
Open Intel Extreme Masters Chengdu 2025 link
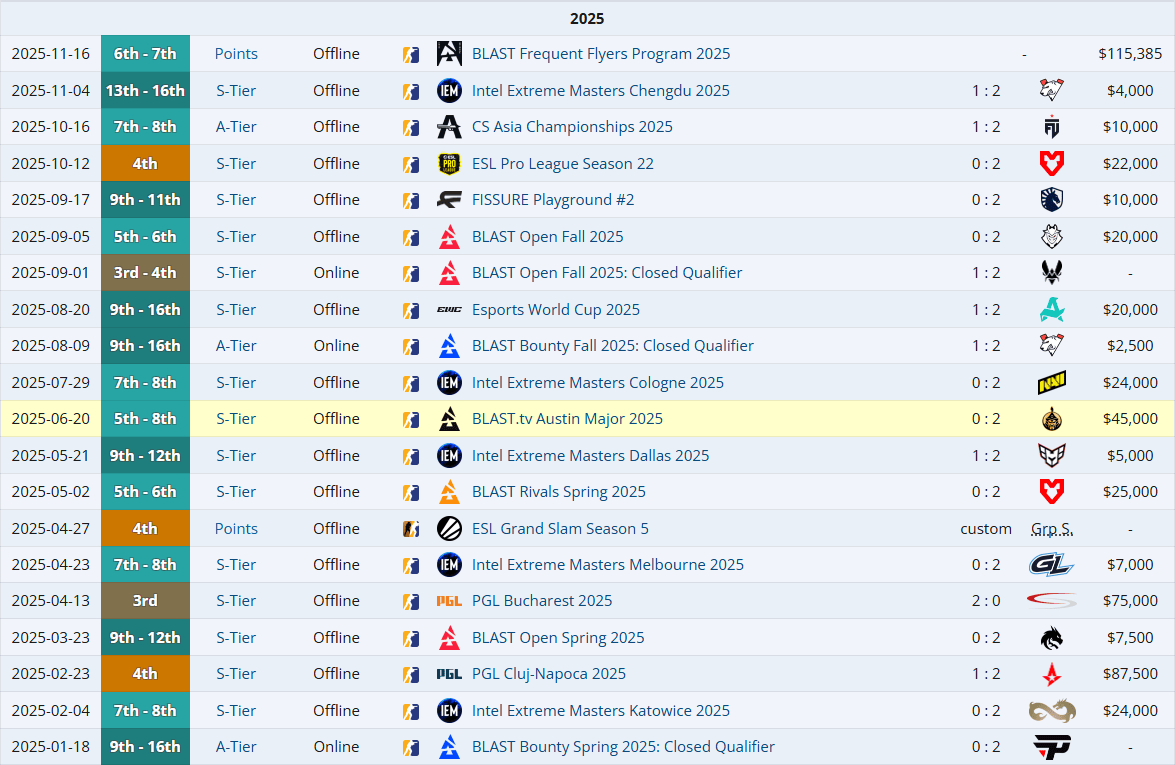(x=600, y=91)
